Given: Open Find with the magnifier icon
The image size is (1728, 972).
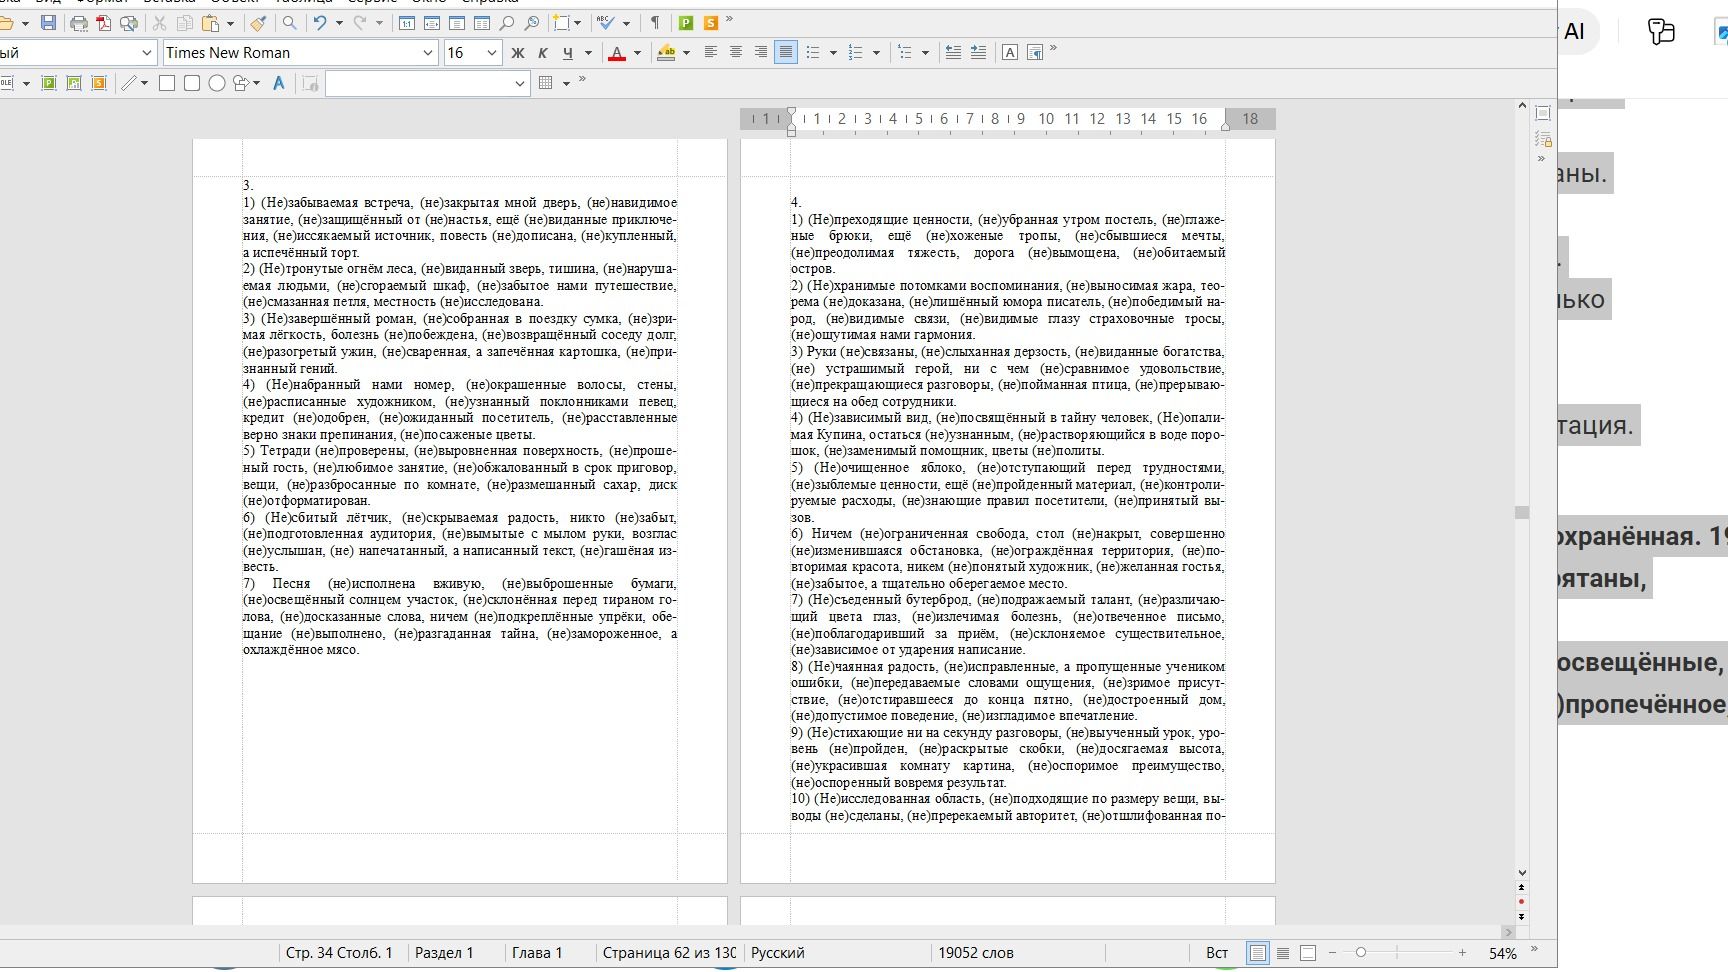Looking at the screenshot, I should 289,22.
